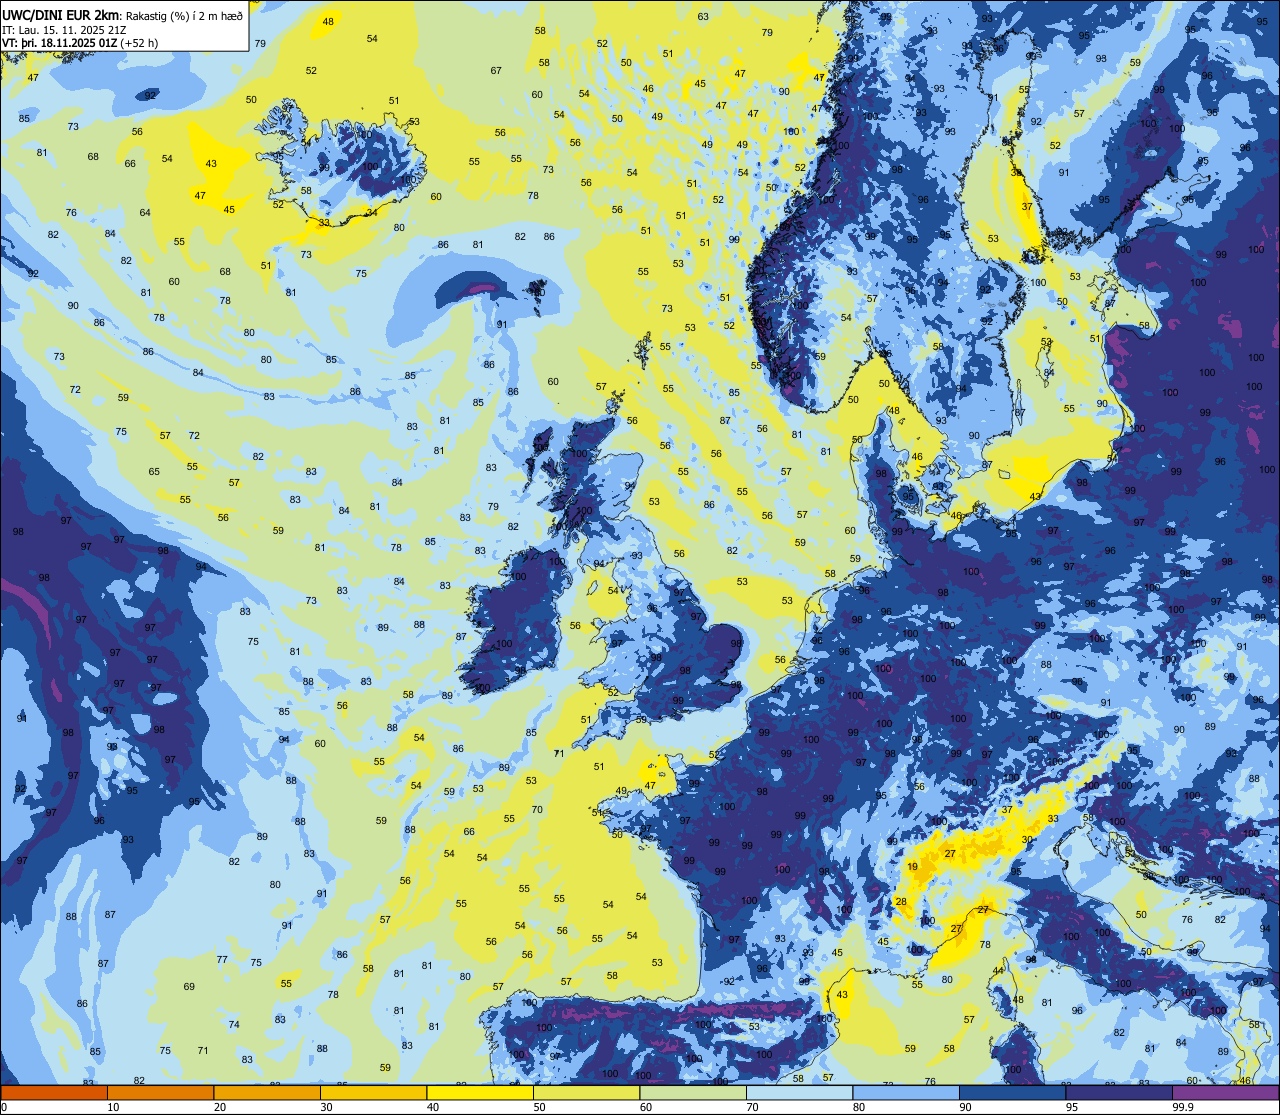
Task: Click the 'VT: þri. 18.11.2025 01Z' valid time
Action: point(59,43)
